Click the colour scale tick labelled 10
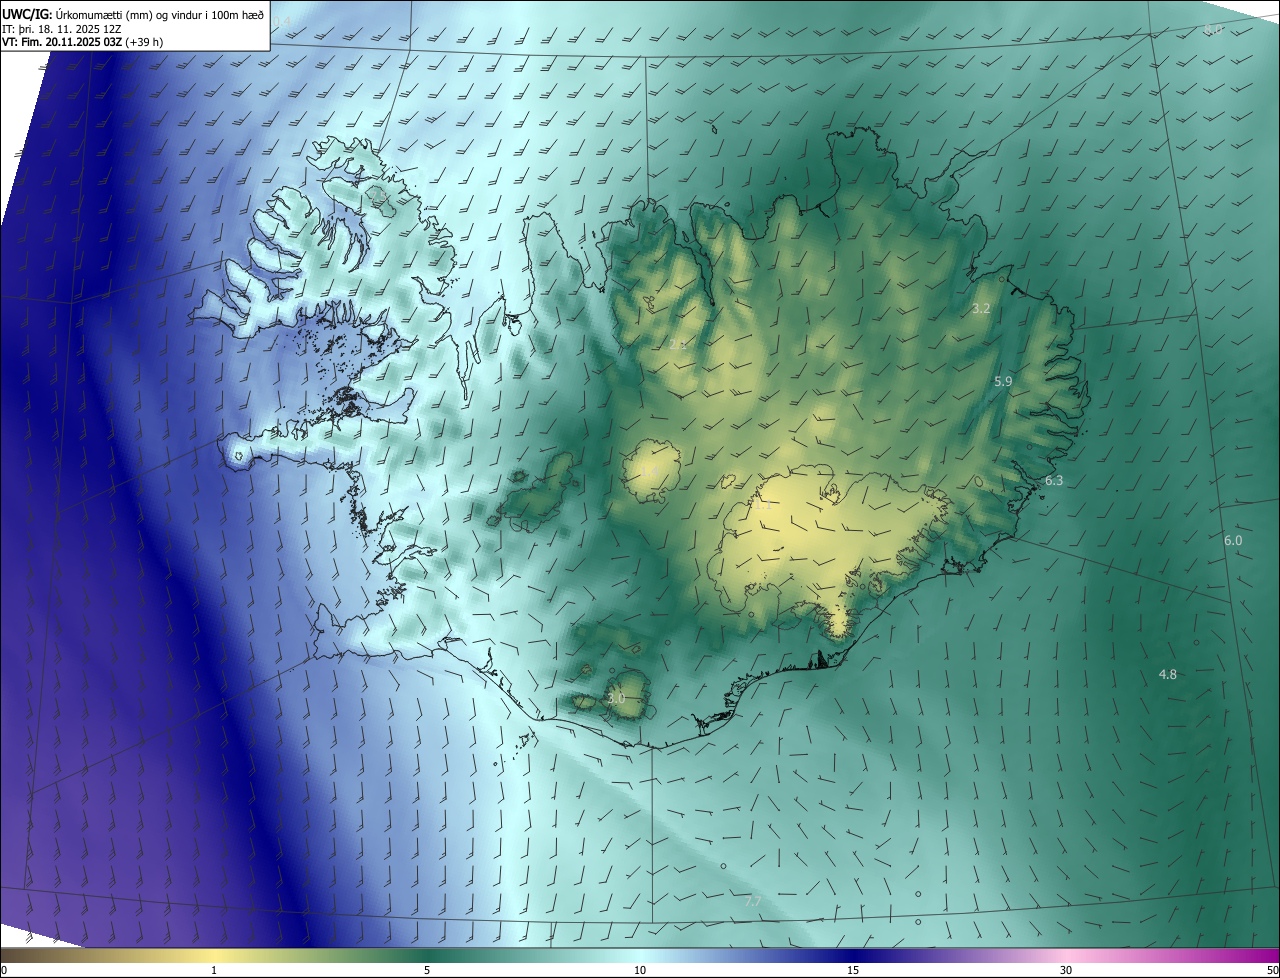Viewport: 1280px width, 978px height. 640,971
